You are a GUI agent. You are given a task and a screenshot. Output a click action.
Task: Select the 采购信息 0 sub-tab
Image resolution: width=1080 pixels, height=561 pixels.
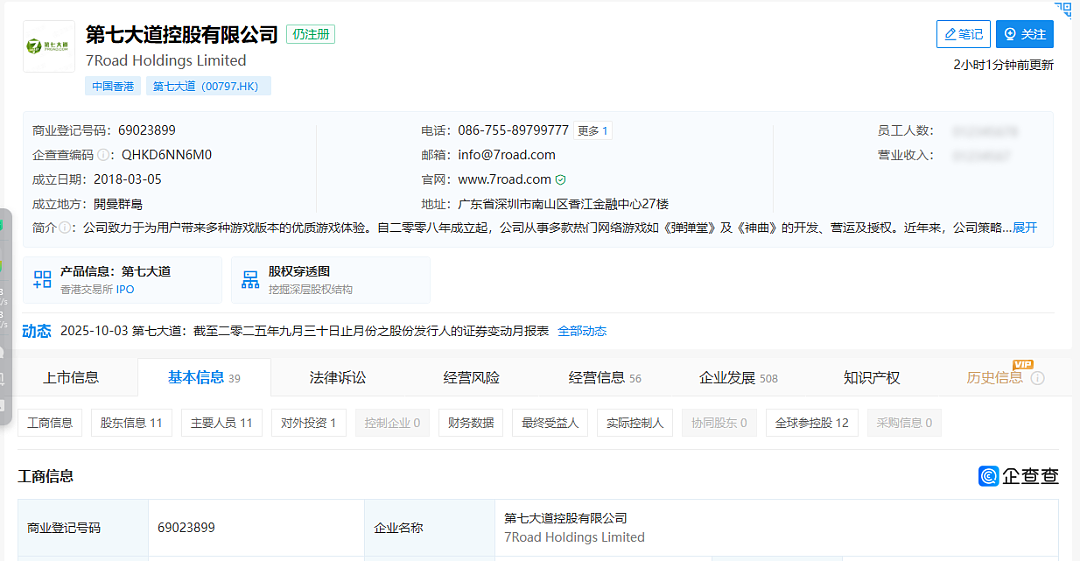click(904, 422)
